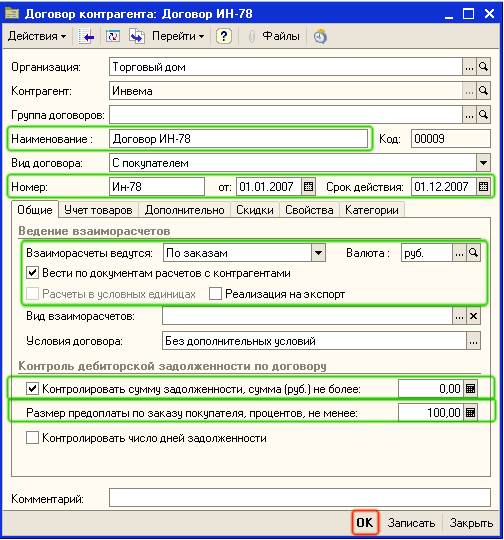
Task: Switch to the Свойства tab
Action: pyautogui.click(x=309, y=210)
